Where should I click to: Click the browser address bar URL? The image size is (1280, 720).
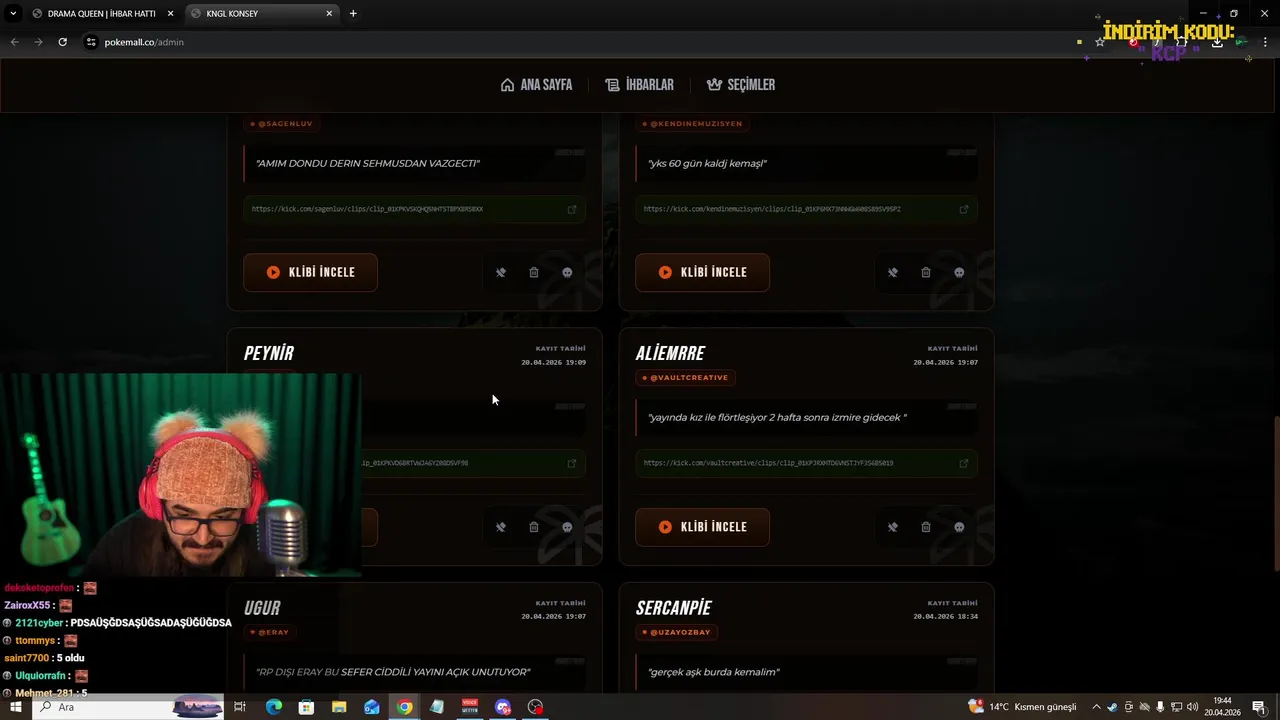144,42
